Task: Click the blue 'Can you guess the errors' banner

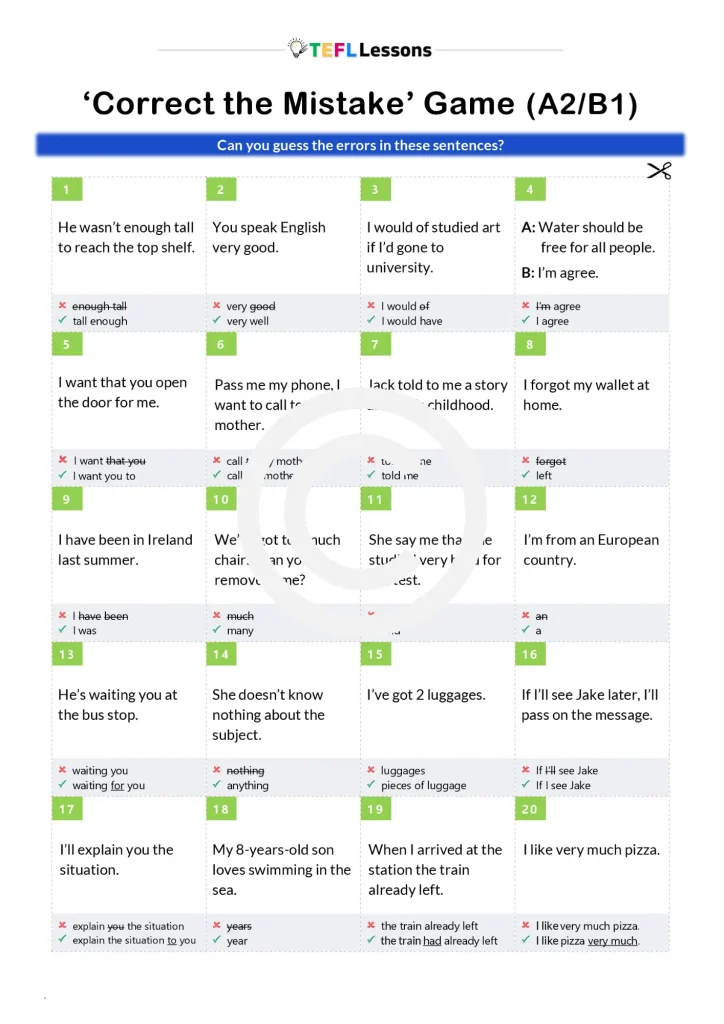Action: [360, 145]
